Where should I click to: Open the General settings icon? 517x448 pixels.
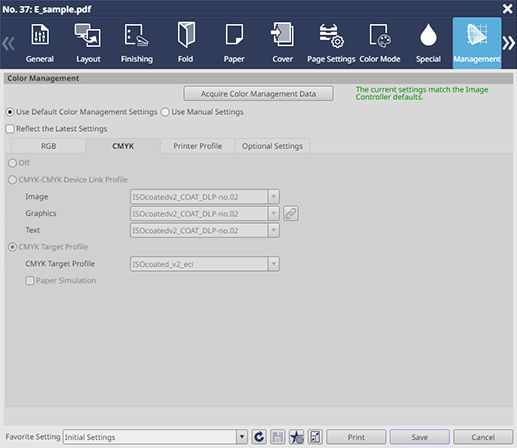click(40, 35)
